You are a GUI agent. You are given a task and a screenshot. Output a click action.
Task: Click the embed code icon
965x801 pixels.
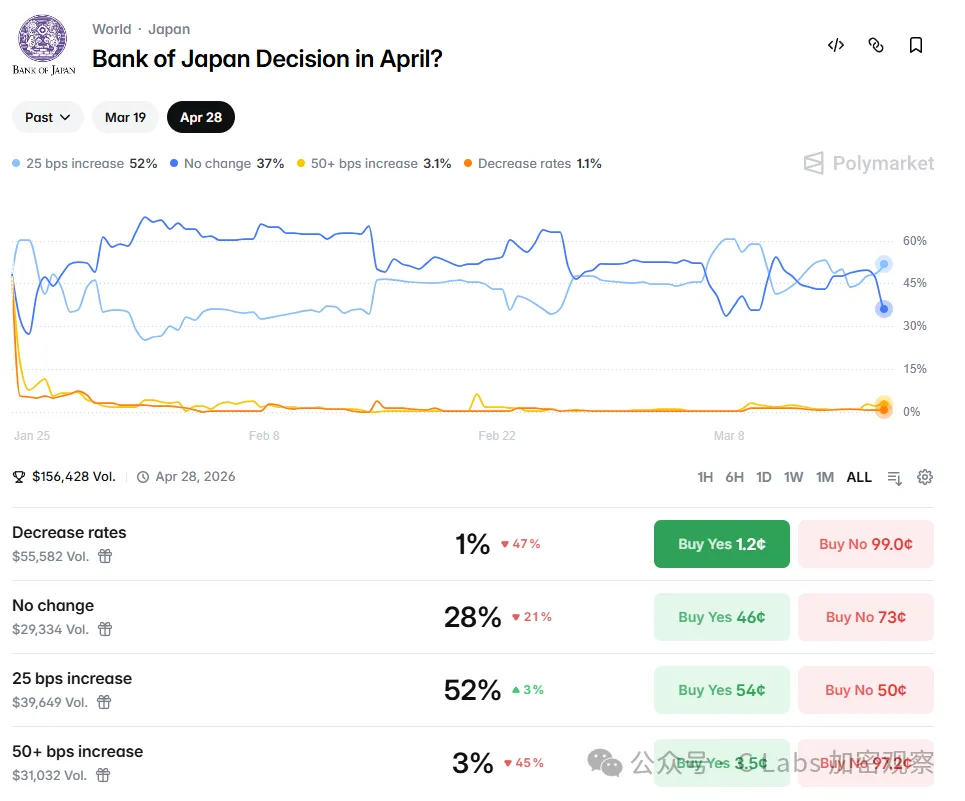[x=836, y=45]
